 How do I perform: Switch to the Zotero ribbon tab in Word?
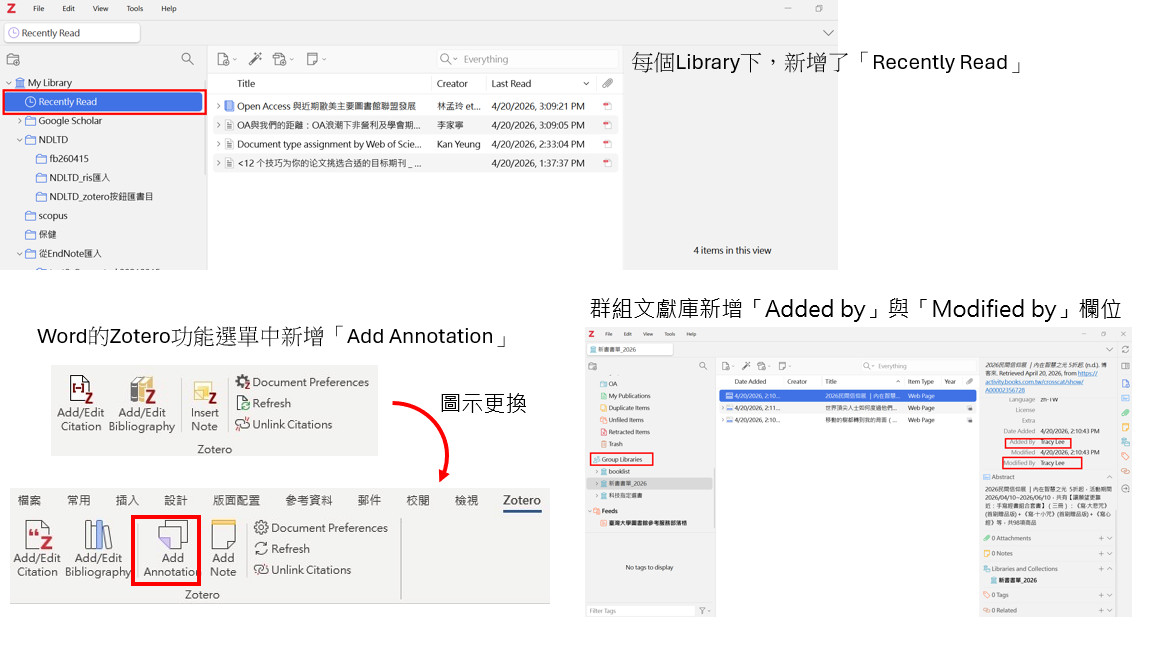click(x=521, y=500)
